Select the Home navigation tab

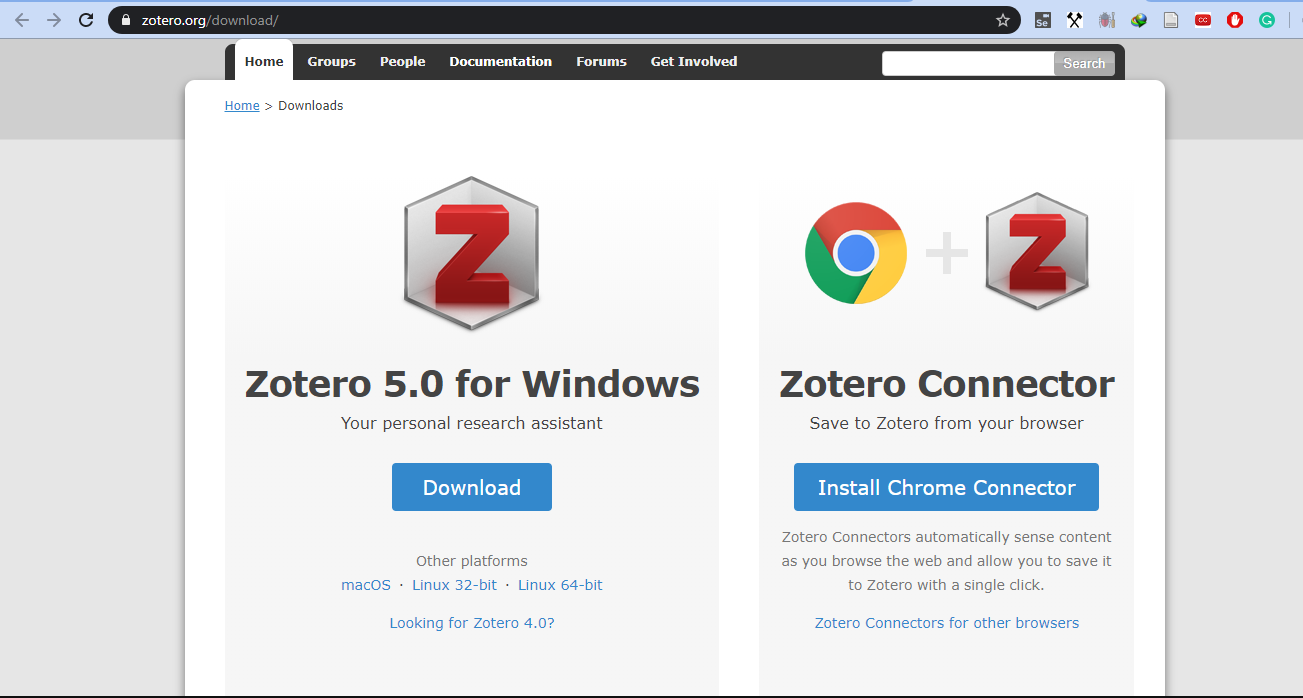click(264, 61)
